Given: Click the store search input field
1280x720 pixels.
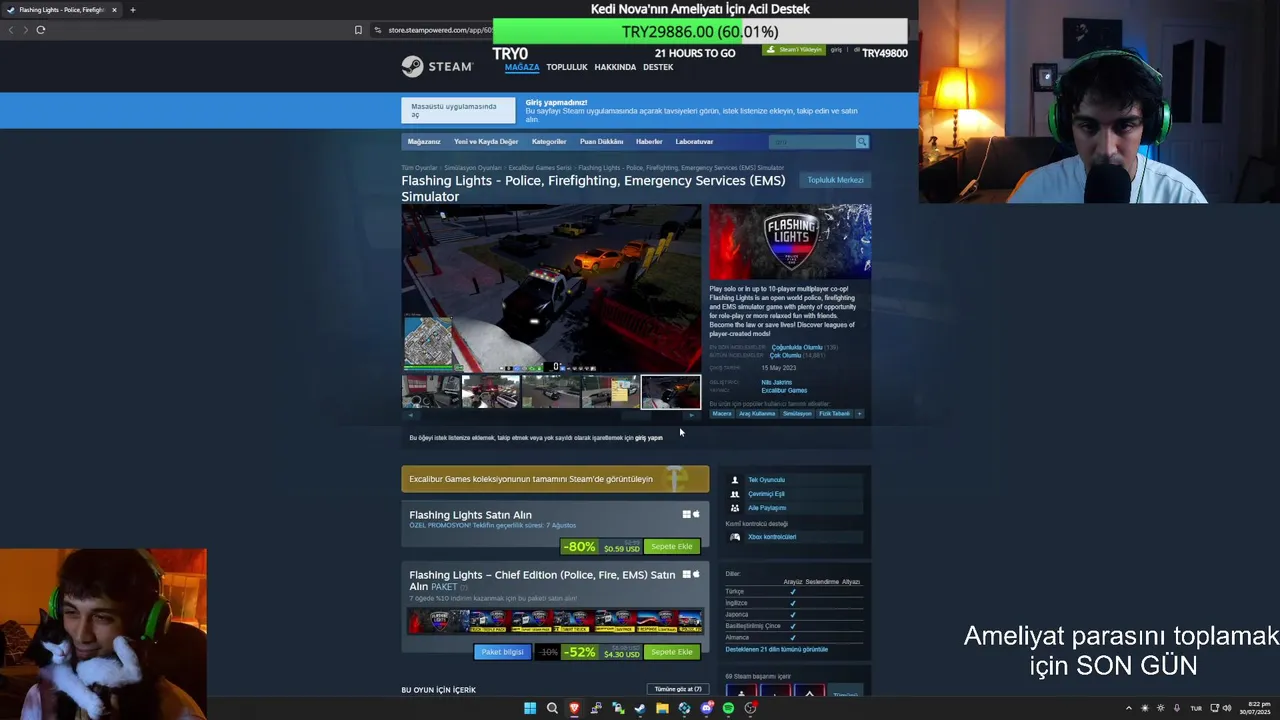Looking at the screenshot, I should (x=812, y=142).
